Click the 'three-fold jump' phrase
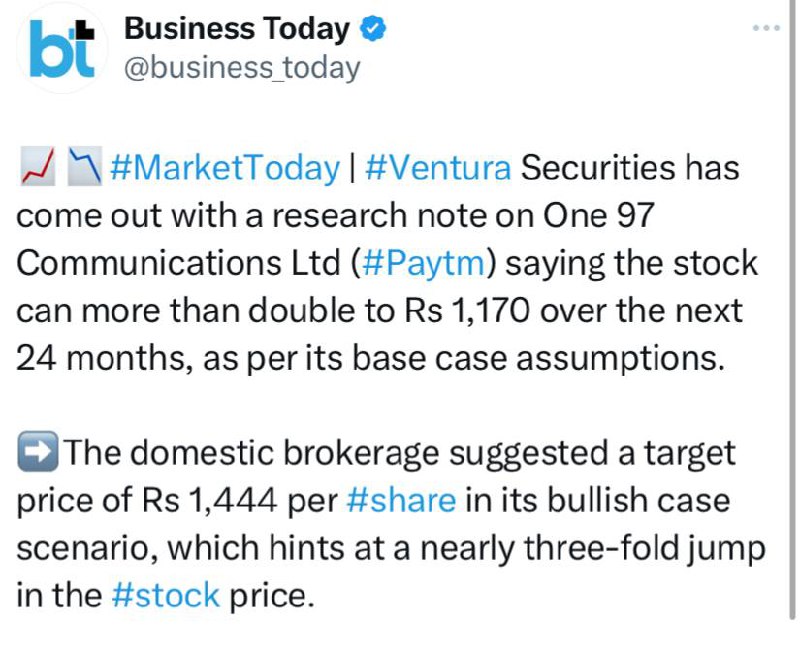The width and height of the screenshot is (800, 653). tap(645, 548)
